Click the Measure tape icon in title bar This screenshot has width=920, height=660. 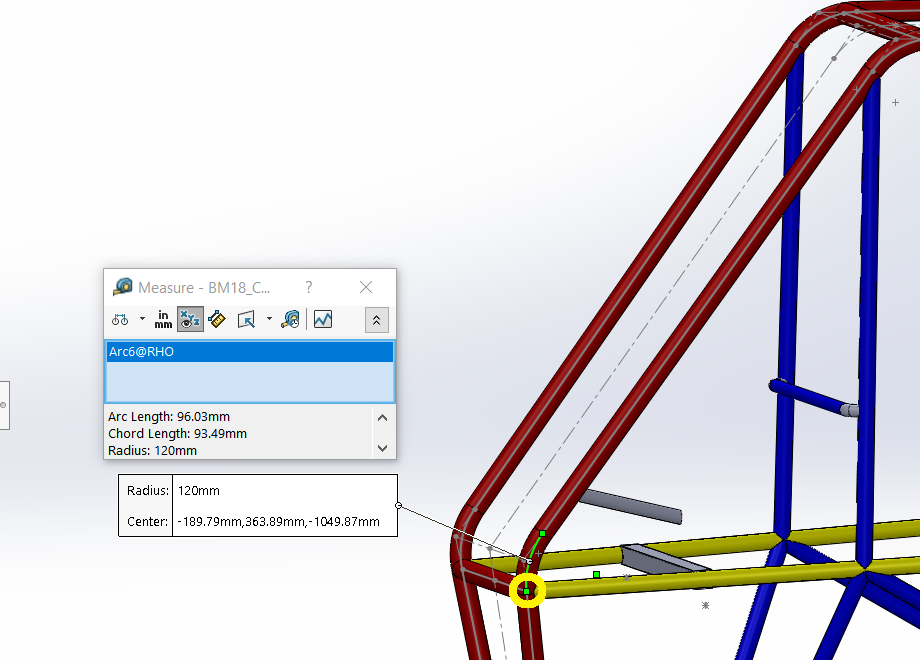[123, 287]
